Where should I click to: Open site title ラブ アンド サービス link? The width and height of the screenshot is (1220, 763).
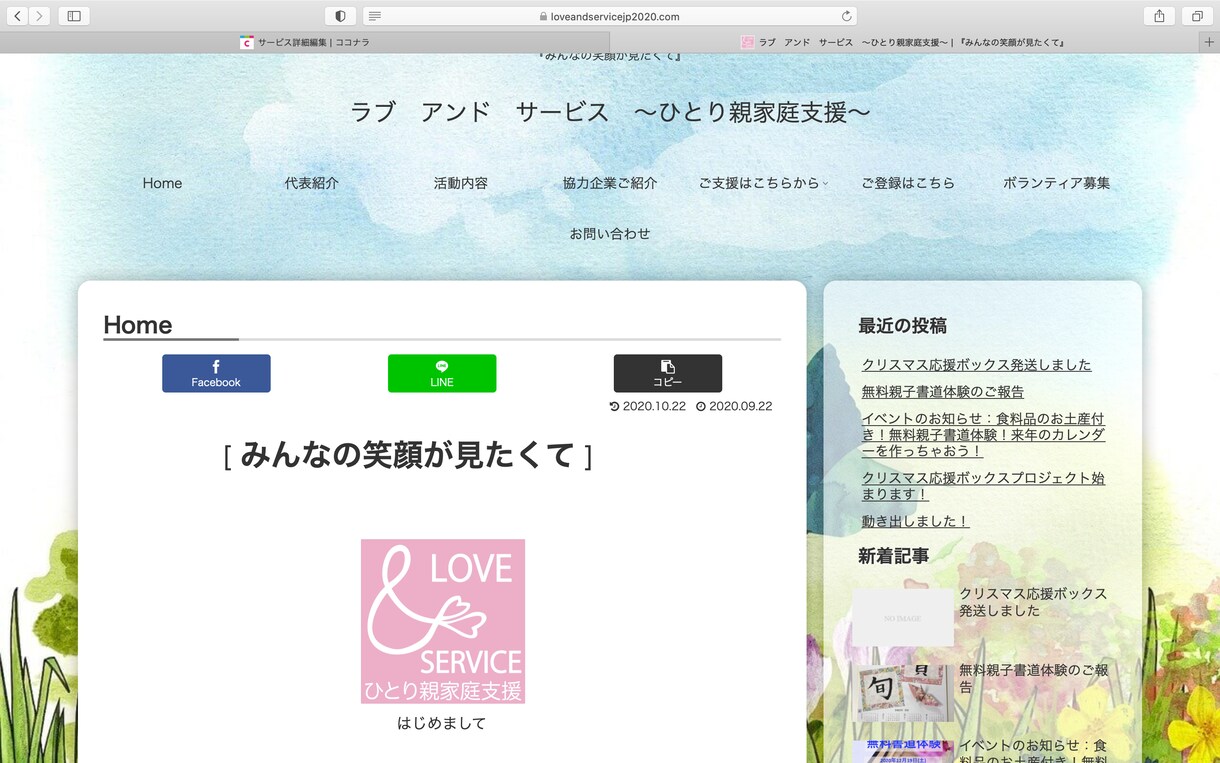[610, 112]
